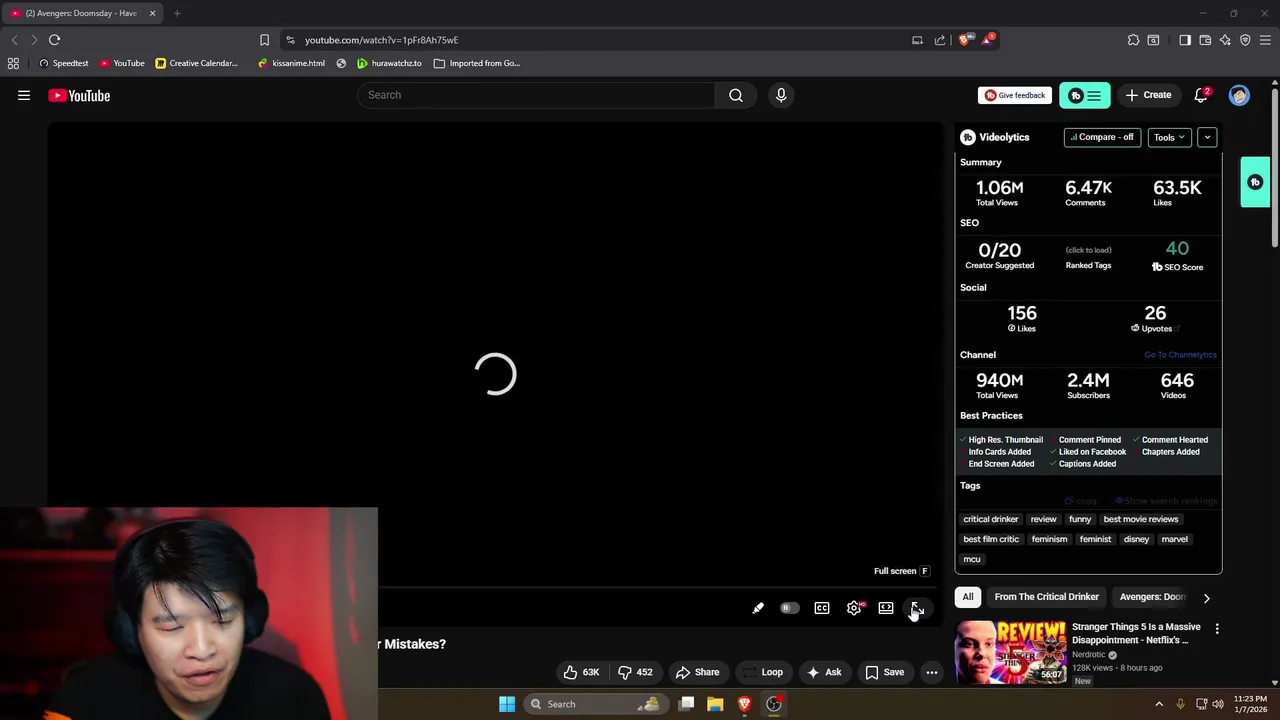
Task: Click the TubeBuddy side tab icon
Action: [x=1255, y=182]
